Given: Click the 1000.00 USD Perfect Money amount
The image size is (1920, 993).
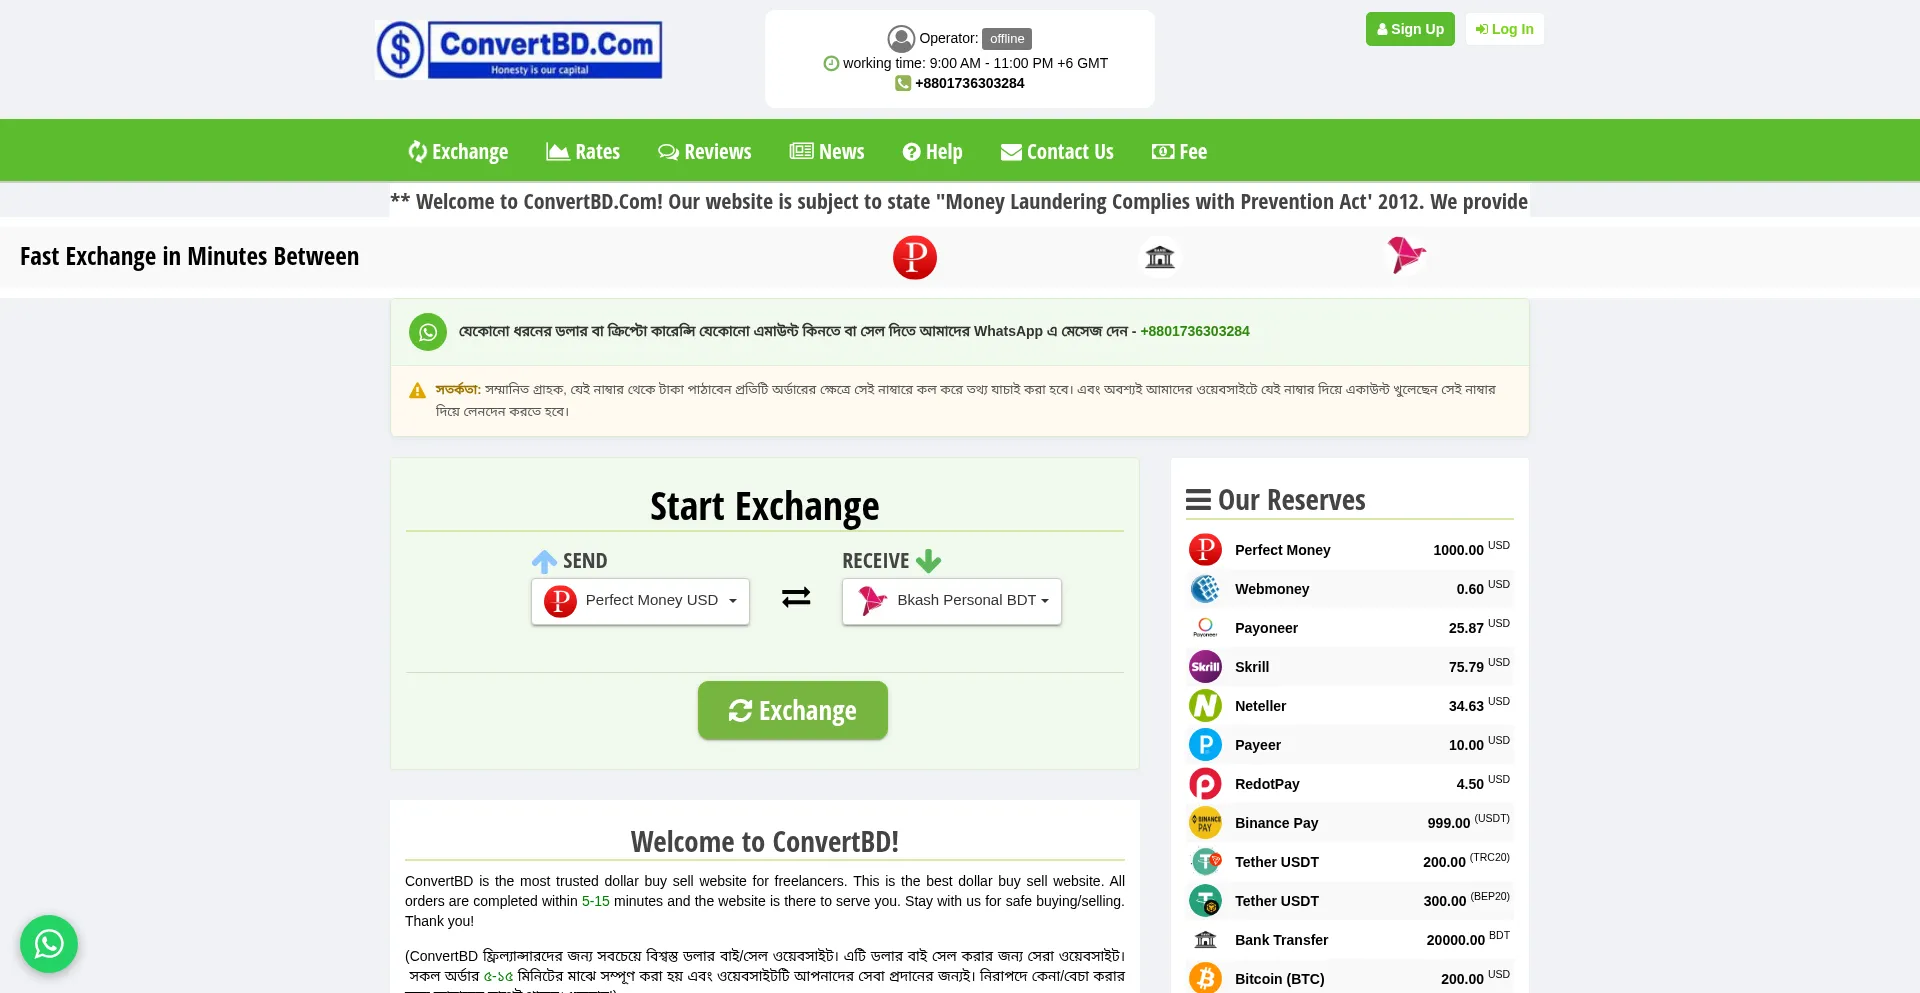Looking at the screenshot, I should [1472, 549].
